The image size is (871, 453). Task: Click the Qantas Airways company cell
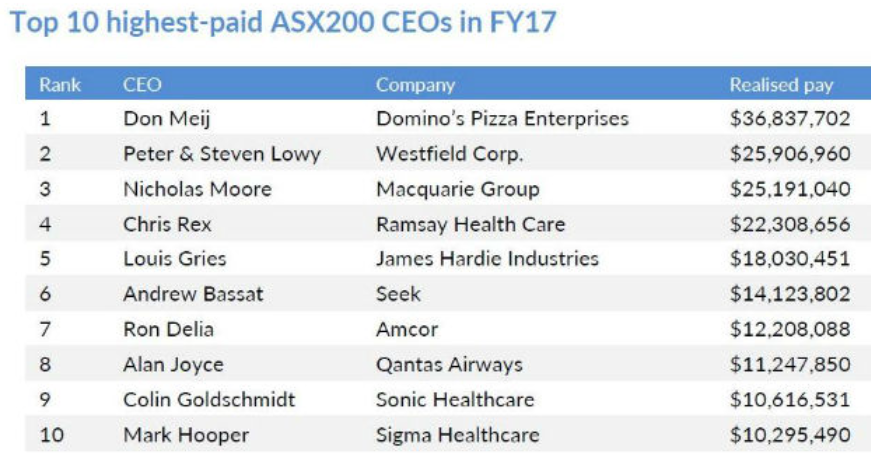(449, 365)
